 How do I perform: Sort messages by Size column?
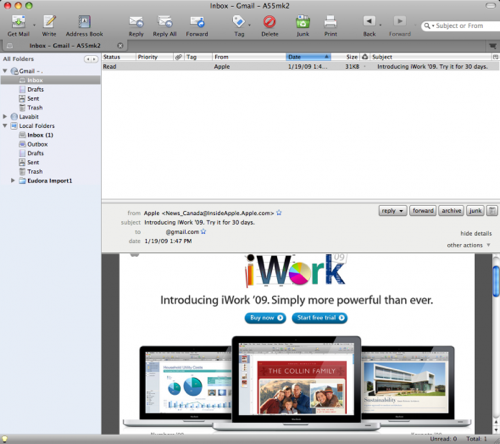[346, 57]
